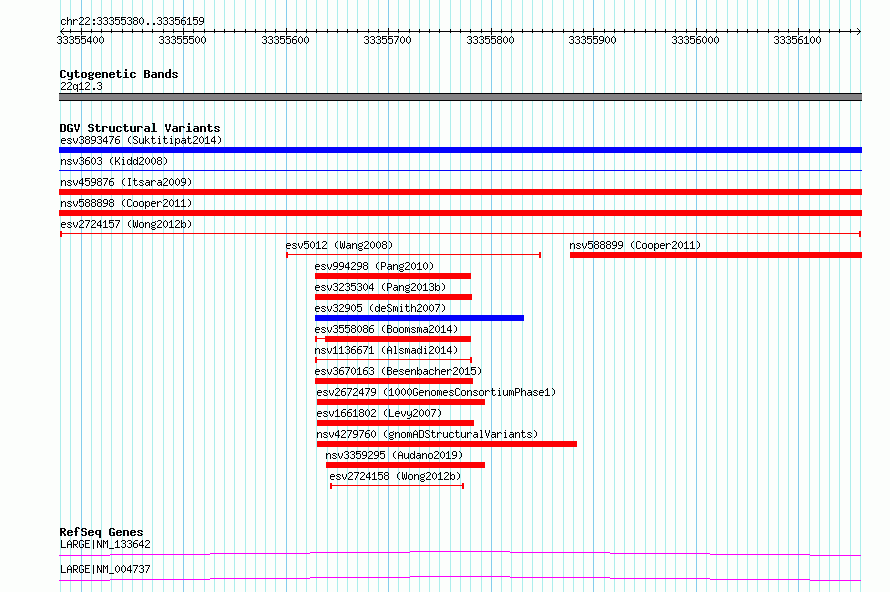Click ruler position 33355800

point(490,40)
